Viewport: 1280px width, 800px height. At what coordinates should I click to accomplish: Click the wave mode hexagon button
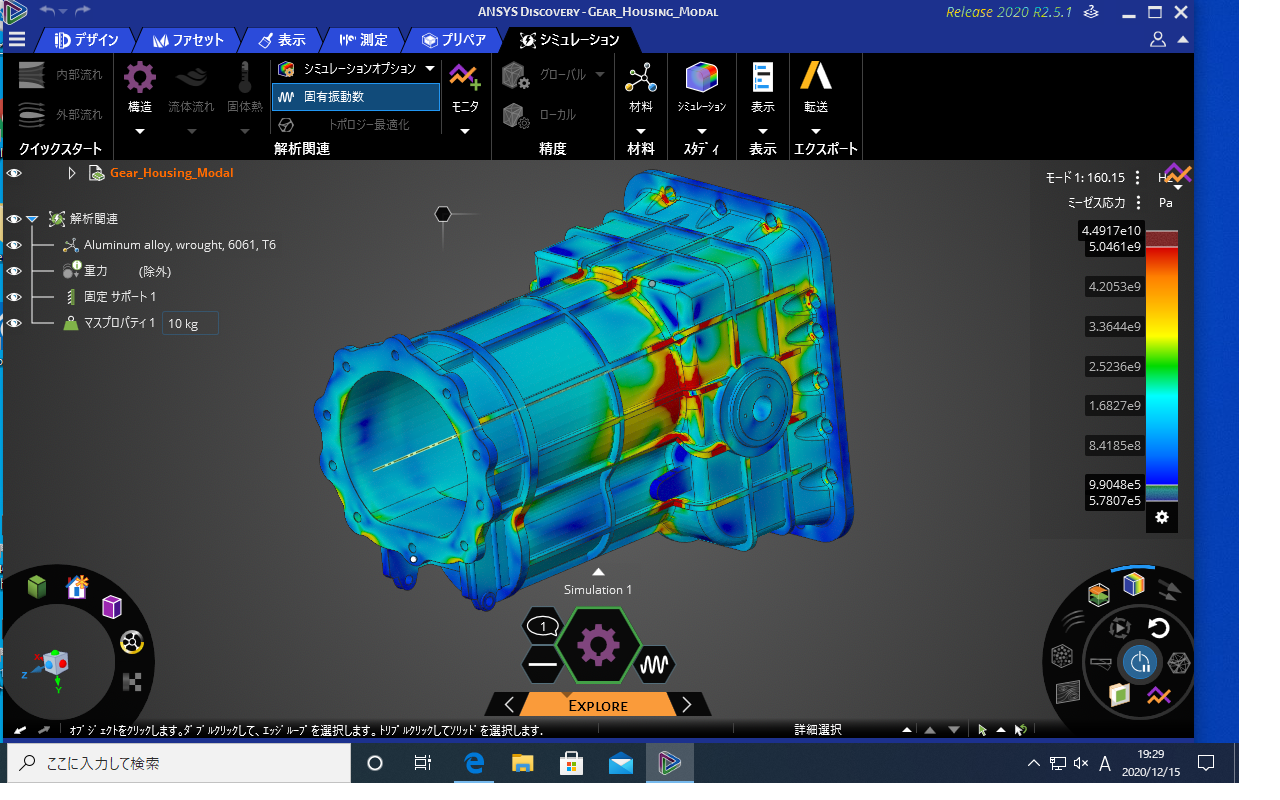tap(655, 664)
